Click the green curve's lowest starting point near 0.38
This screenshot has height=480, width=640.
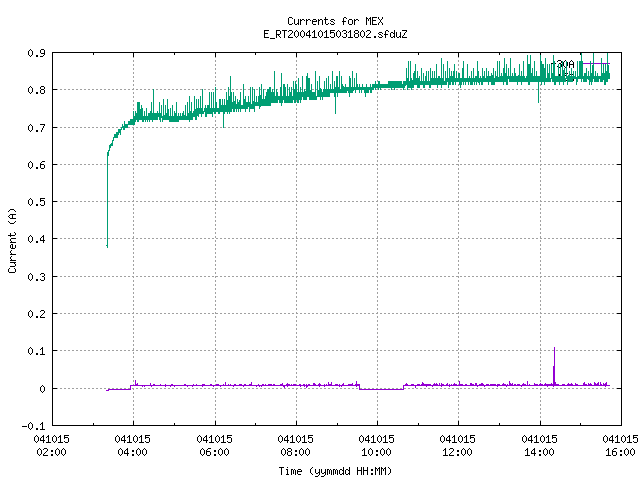107,246
